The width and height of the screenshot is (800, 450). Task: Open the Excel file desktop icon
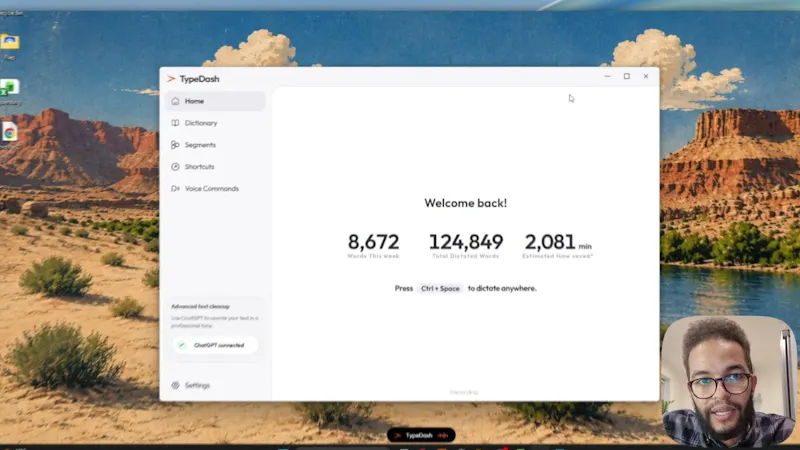click(10, 88)
